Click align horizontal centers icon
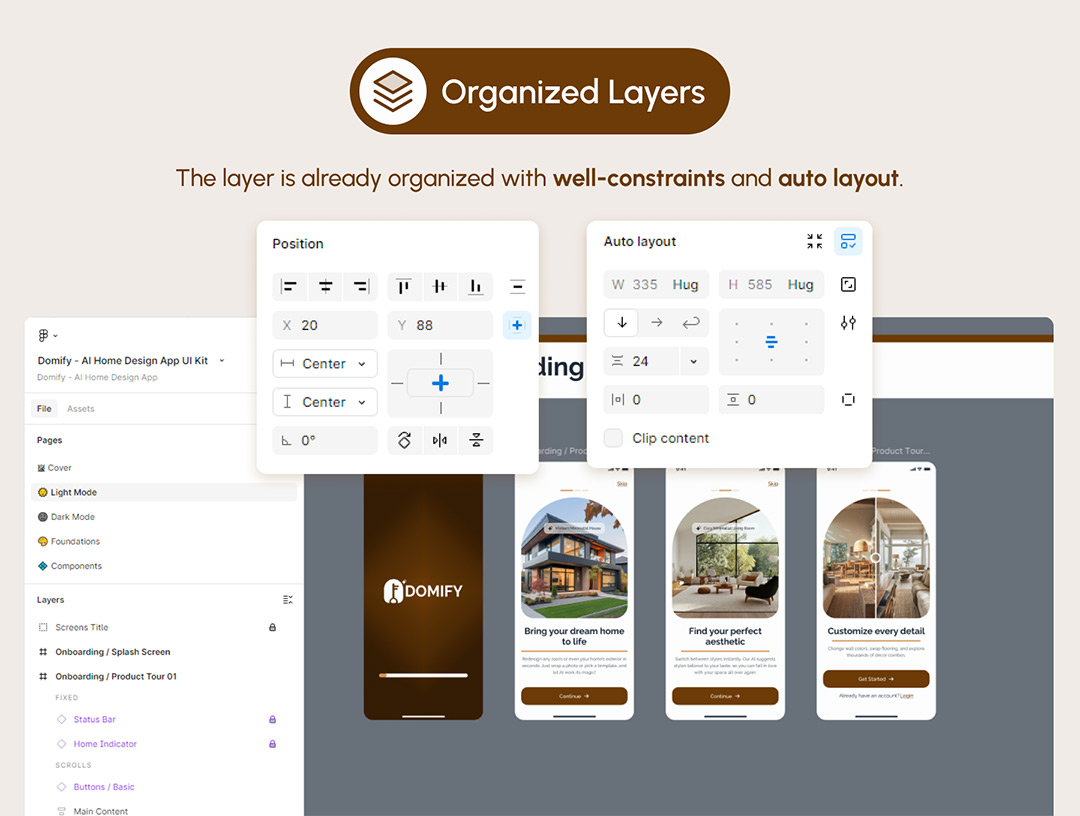This screenshot has width=1080, height=816. click(325, 287)
